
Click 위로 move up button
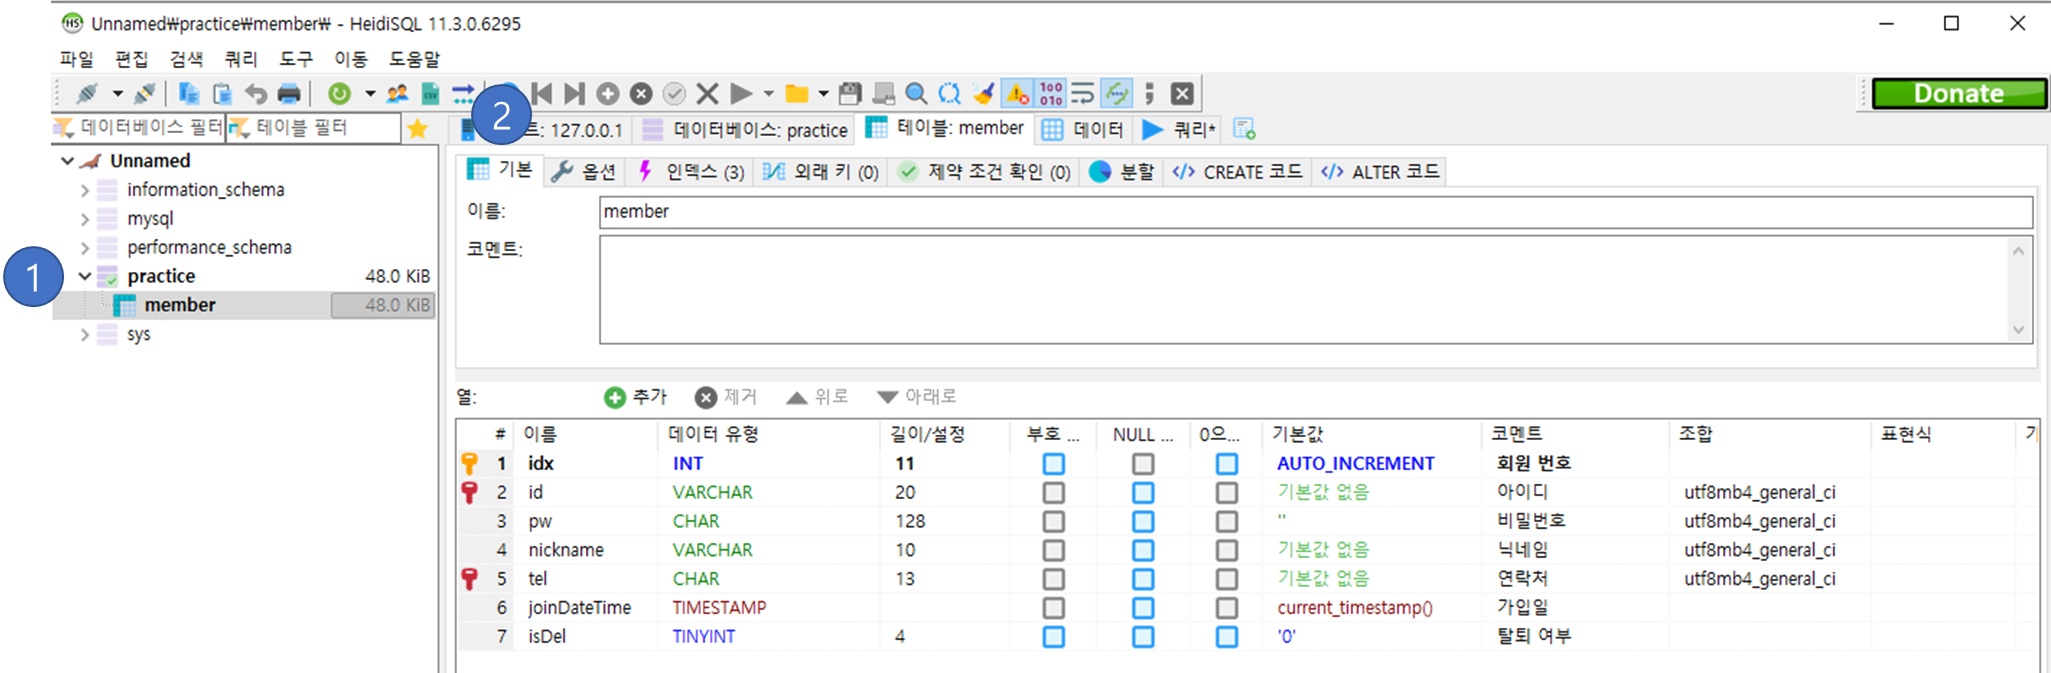point(817,397)
